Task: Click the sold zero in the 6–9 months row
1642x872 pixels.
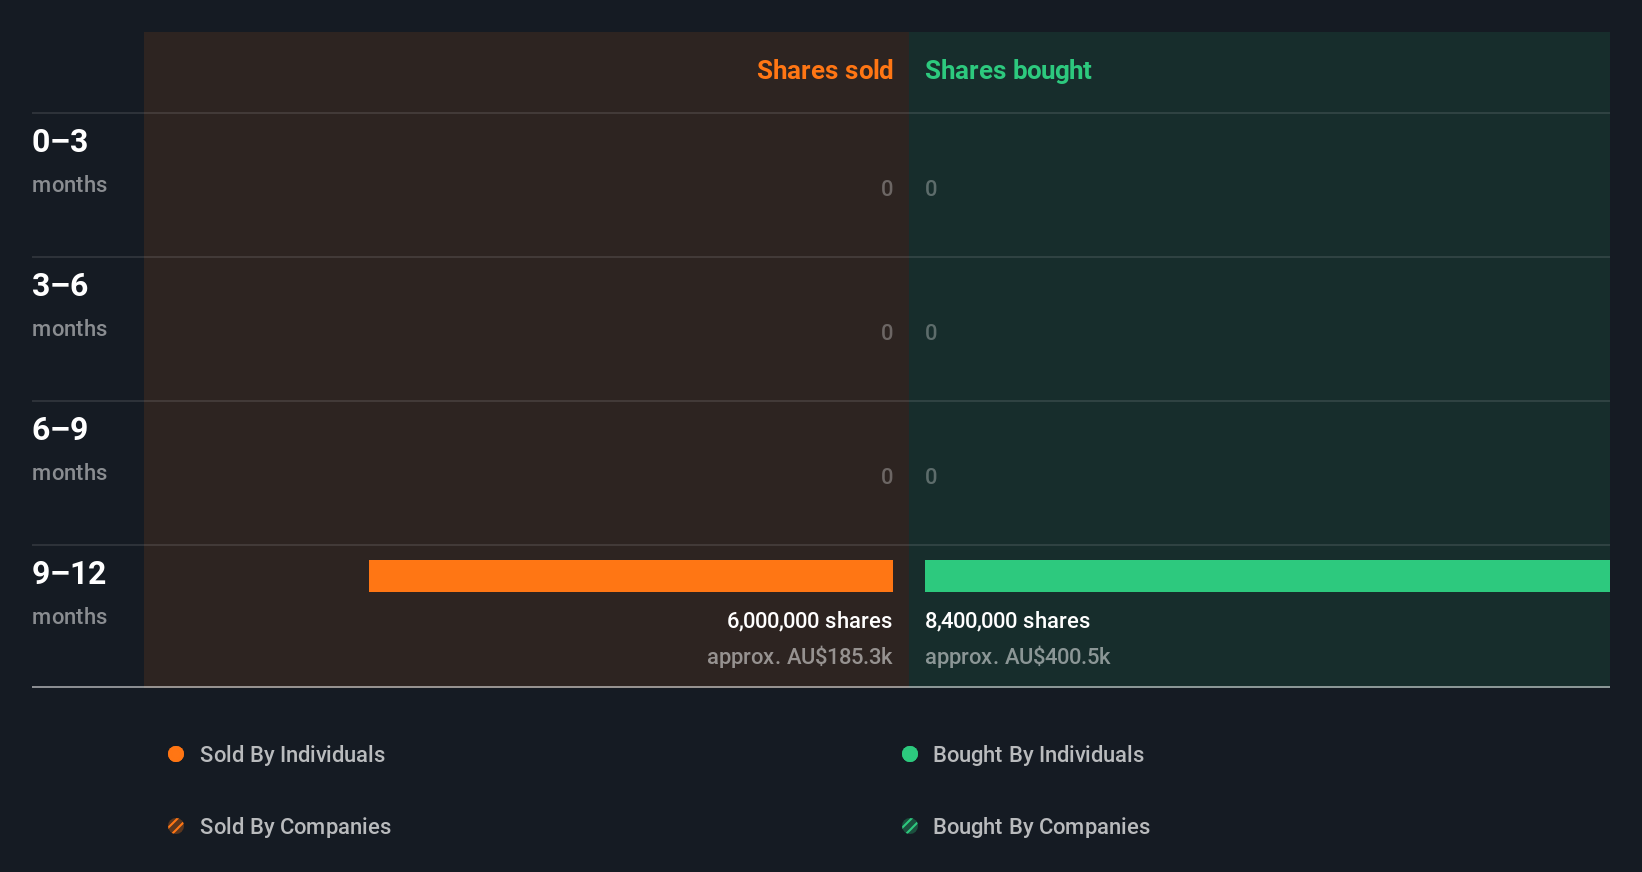Action: (x=887, y=476)
